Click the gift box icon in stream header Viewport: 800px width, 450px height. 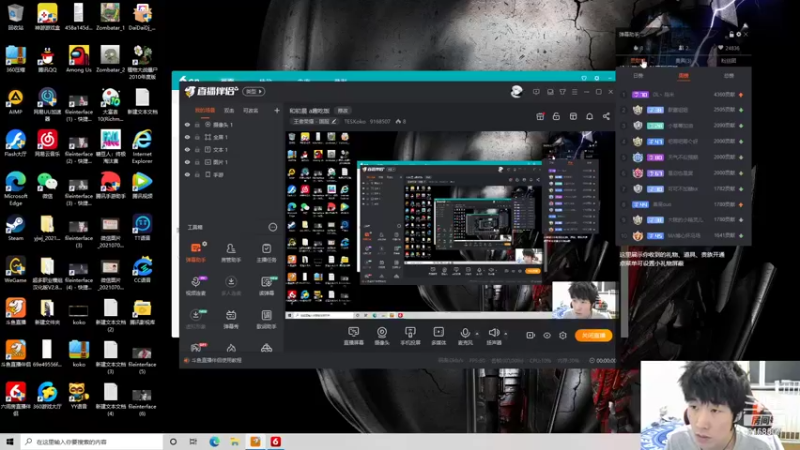tap(540, 116)
